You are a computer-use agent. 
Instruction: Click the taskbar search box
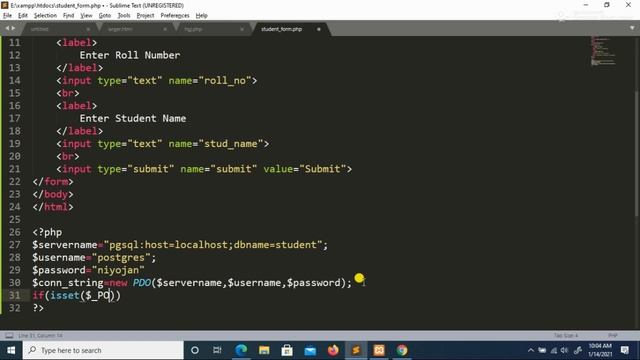point(103,350)
